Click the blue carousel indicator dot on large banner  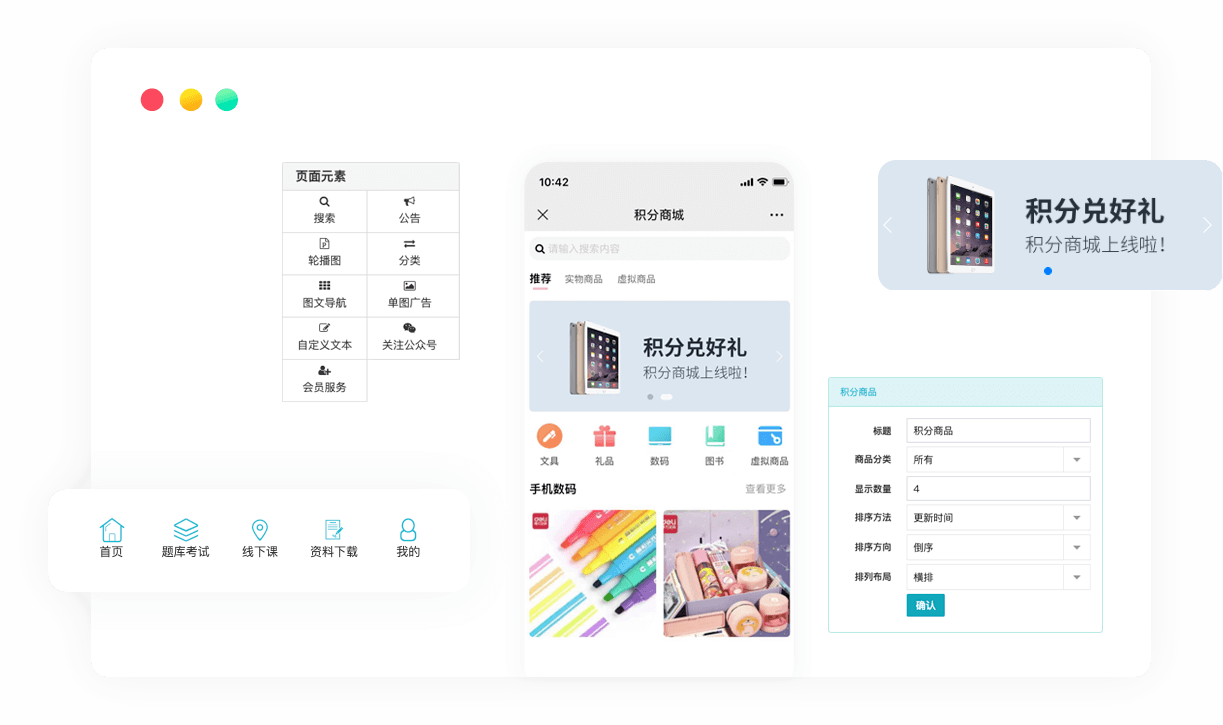click(1048, 271)
